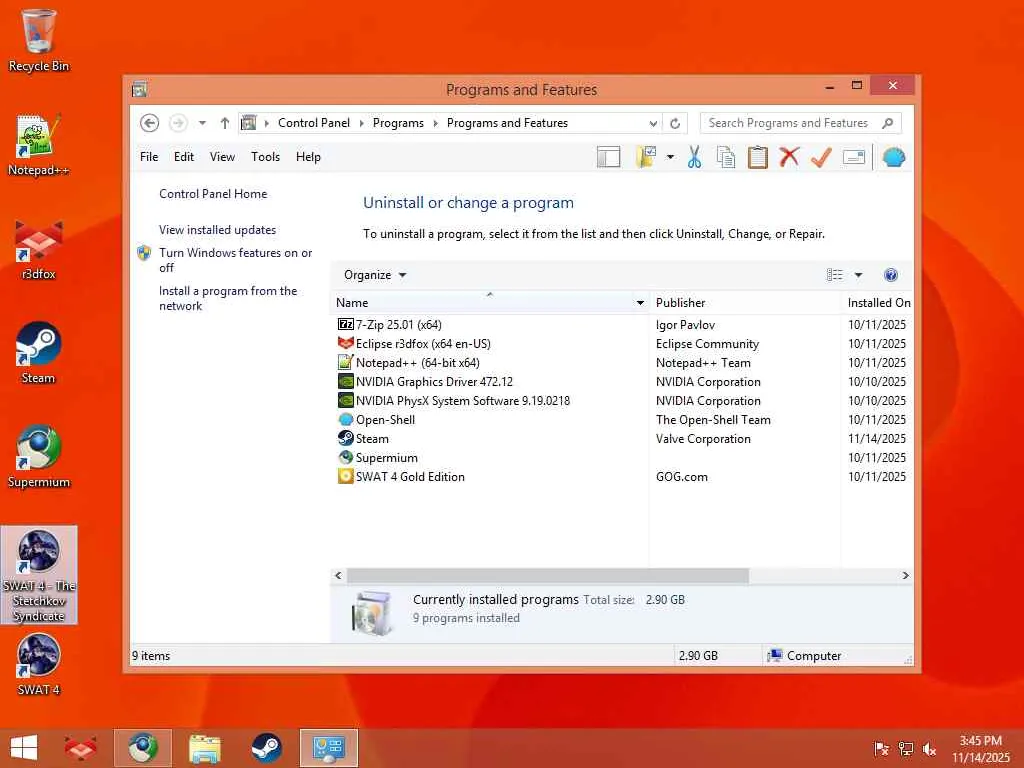1024x768 pixels.
Task: Click the SWAT 4 Gold Edition row icon
Action: (345, 477)
